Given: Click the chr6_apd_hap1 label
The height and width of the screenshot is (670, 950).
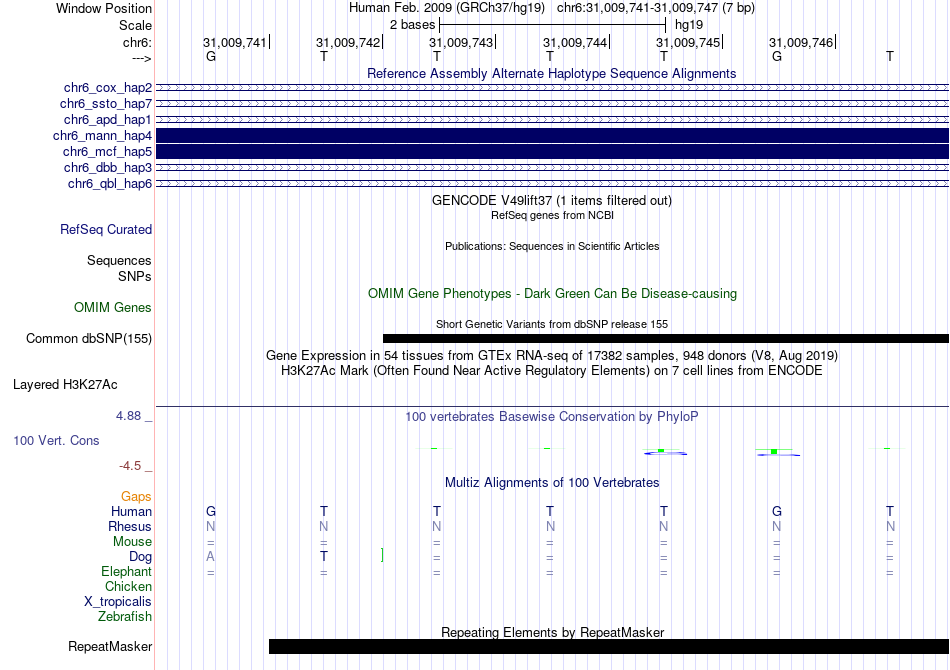Looking at the screenshot, I should 108,119.
